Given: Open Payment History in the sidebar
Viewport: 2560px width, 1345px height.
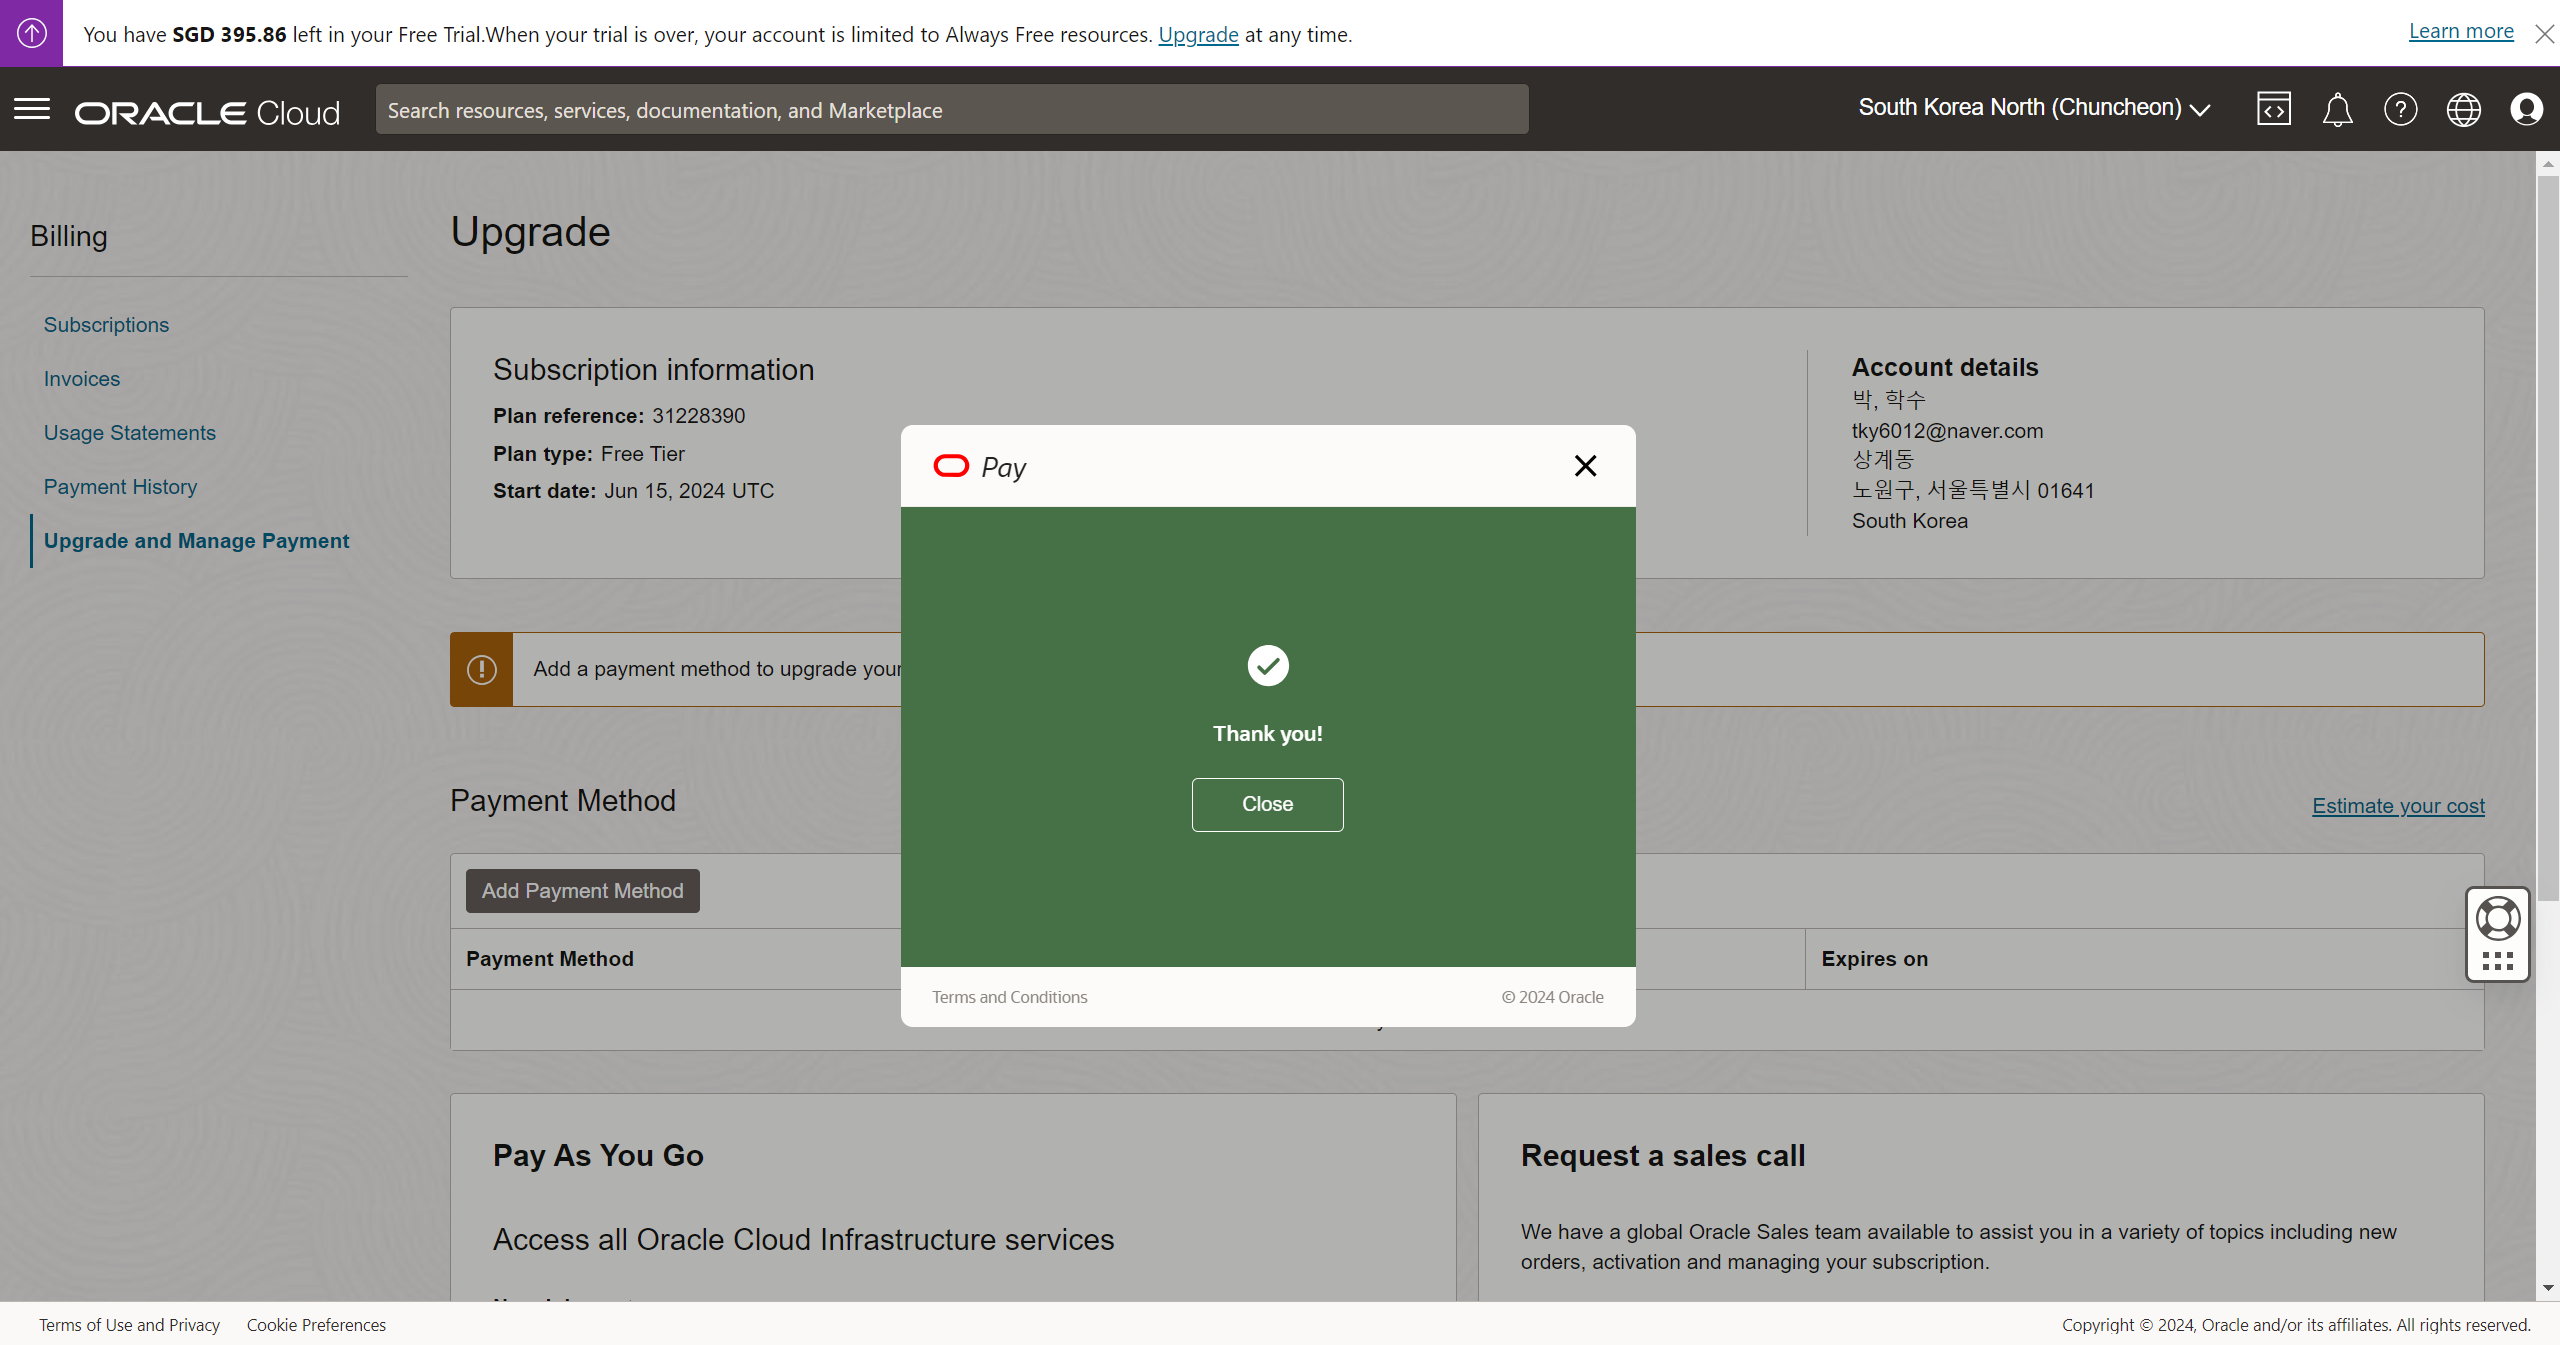Looking at the screenshot, I should pos(120,486).
